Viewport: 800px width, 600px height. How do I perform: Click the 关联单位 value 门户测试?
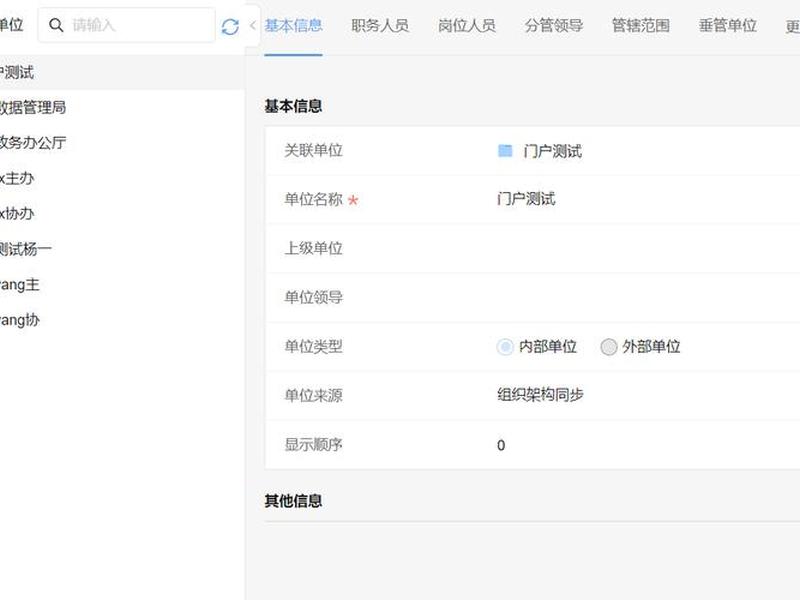[553, 151]
